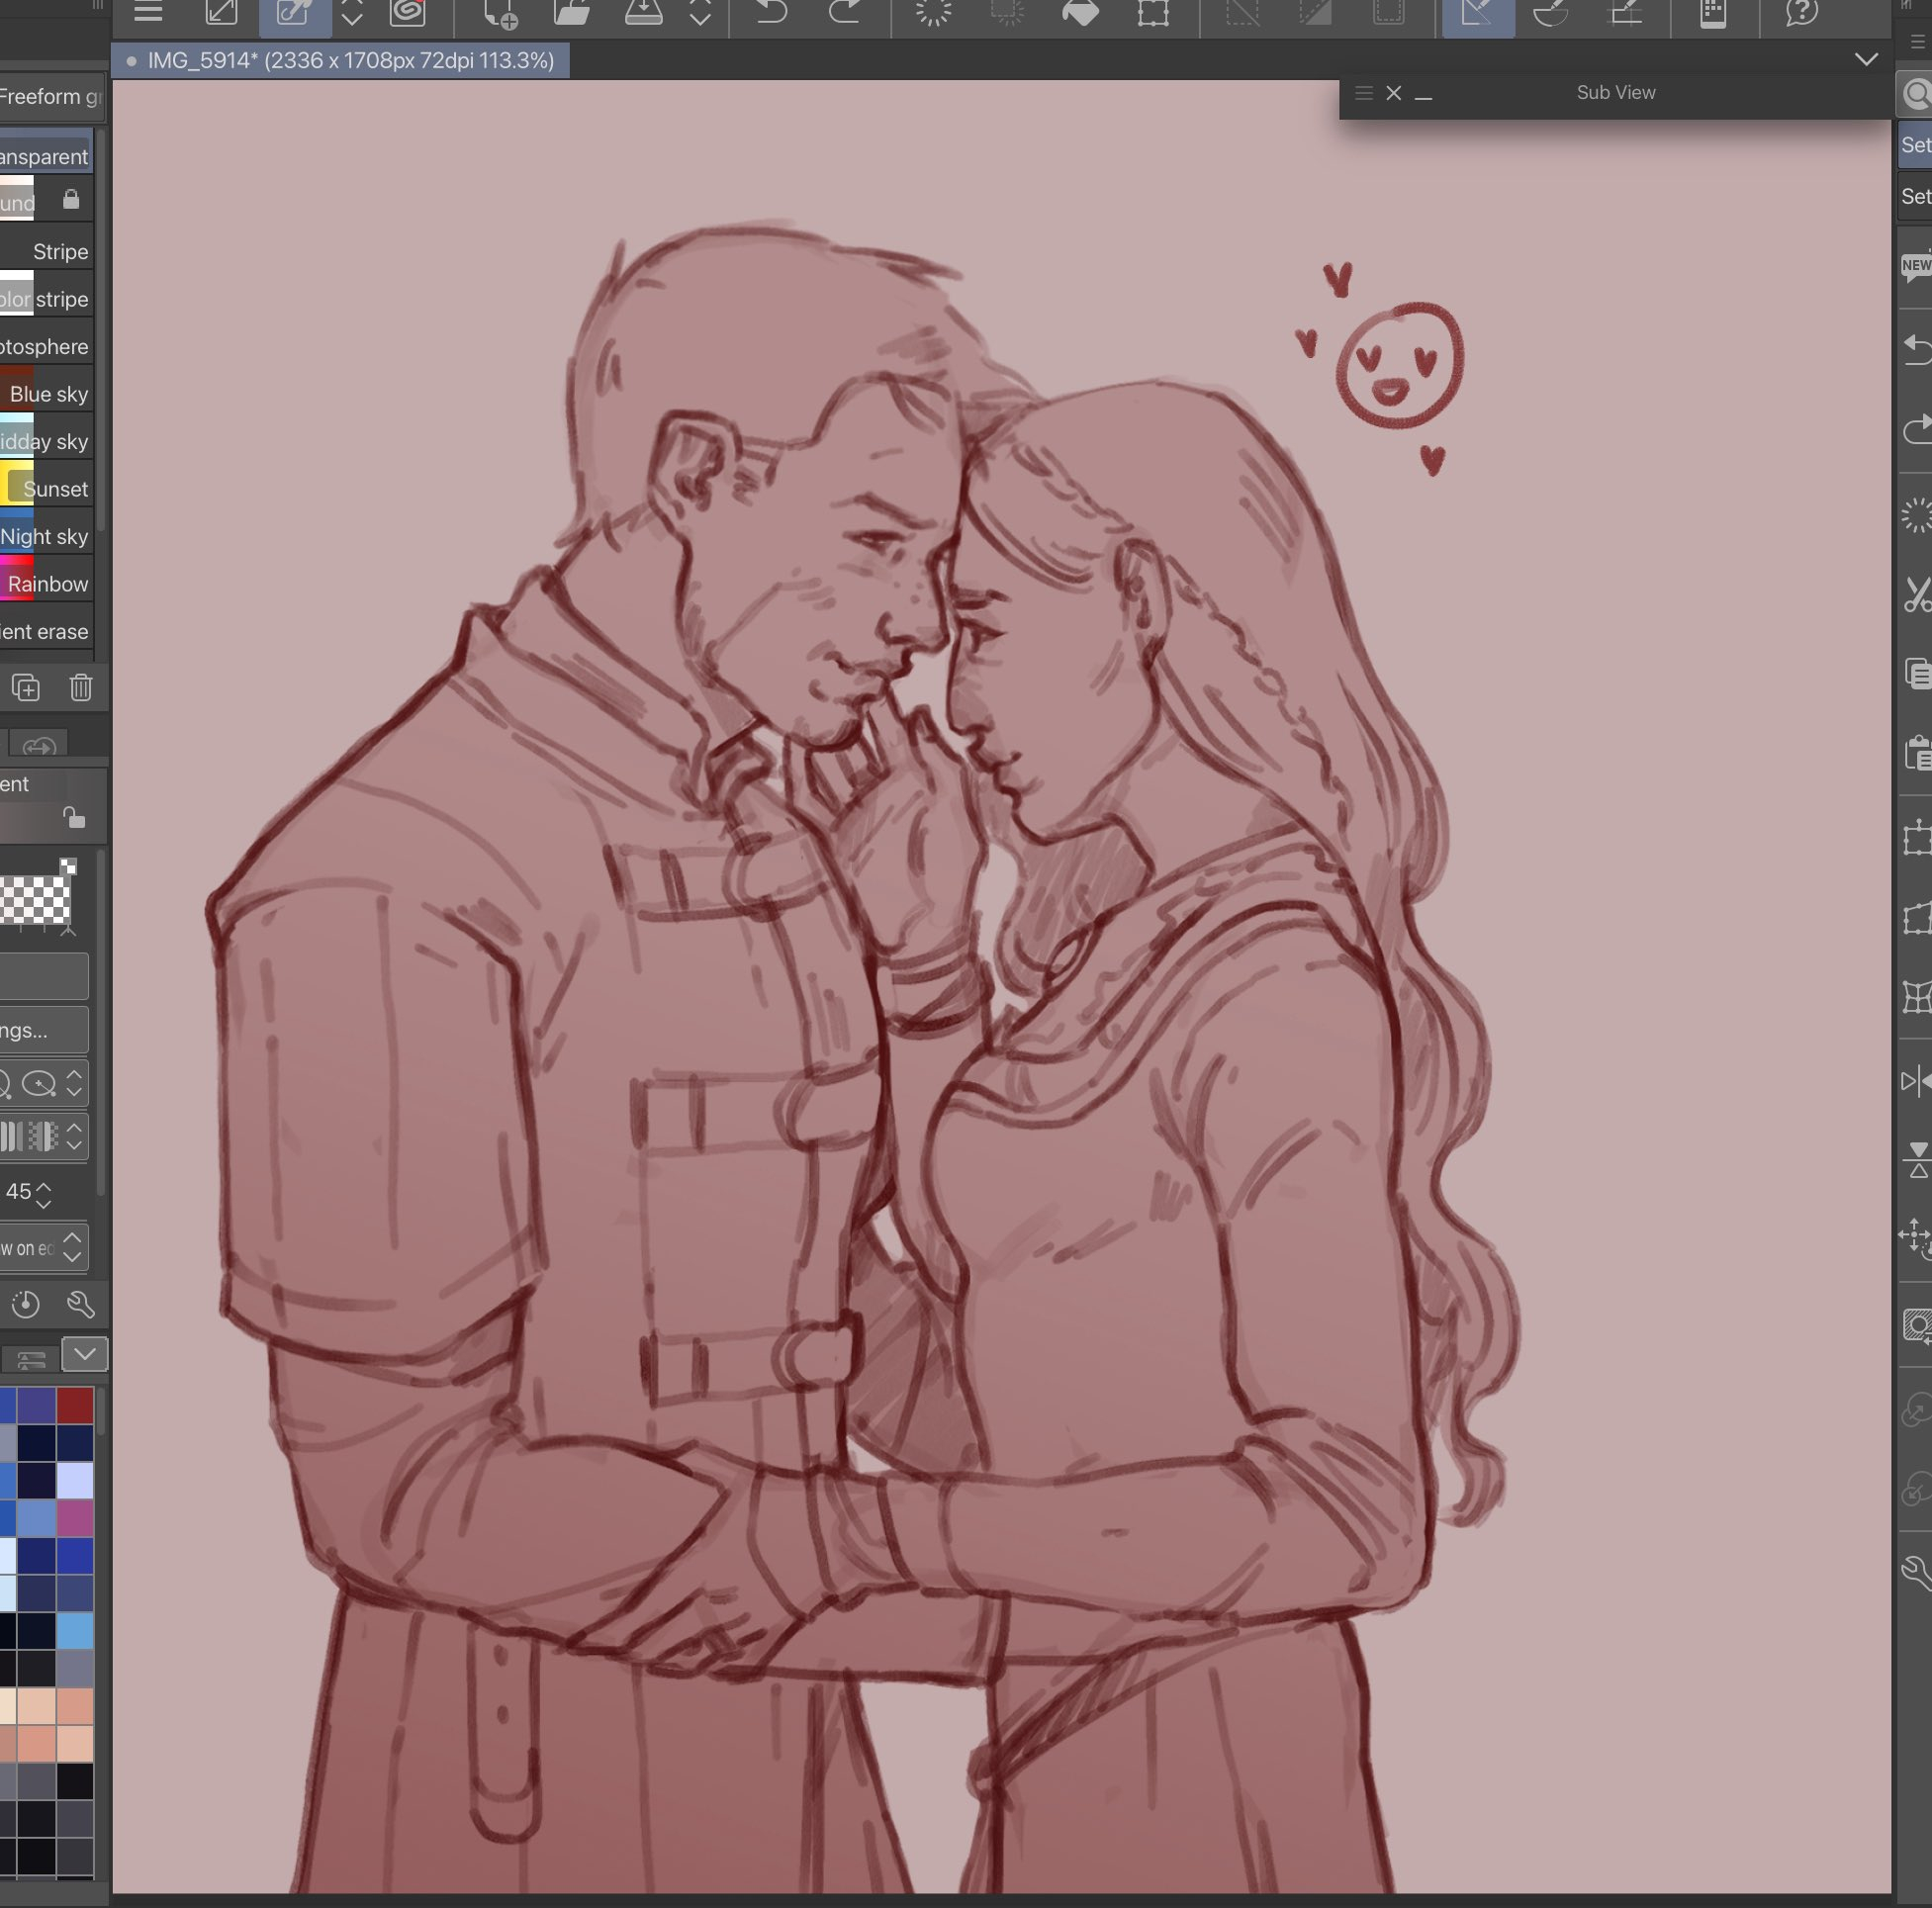Viewport: 1932px width, 1908px height.
Task: Click the Fill bucket icon in toolbar
Action: click(x=1080, y=12)
